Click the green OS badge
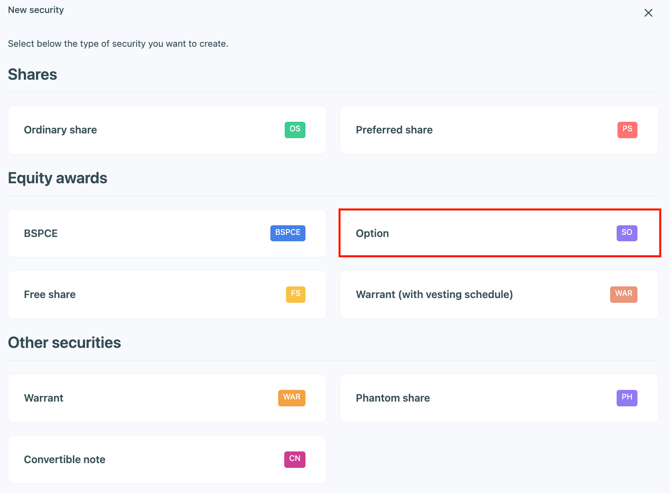670x493 pixels. [294, 130]
